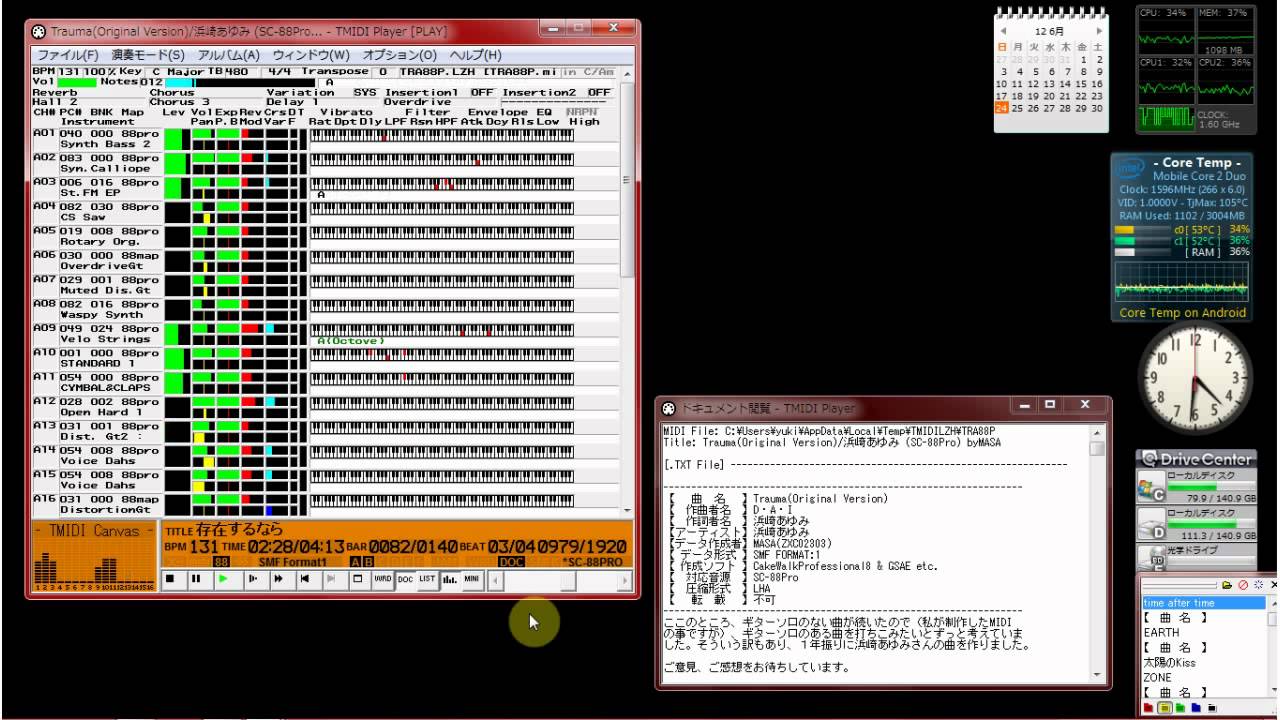Switch to MINI player mode
The image size is (1280, 720).
(471, 578)
